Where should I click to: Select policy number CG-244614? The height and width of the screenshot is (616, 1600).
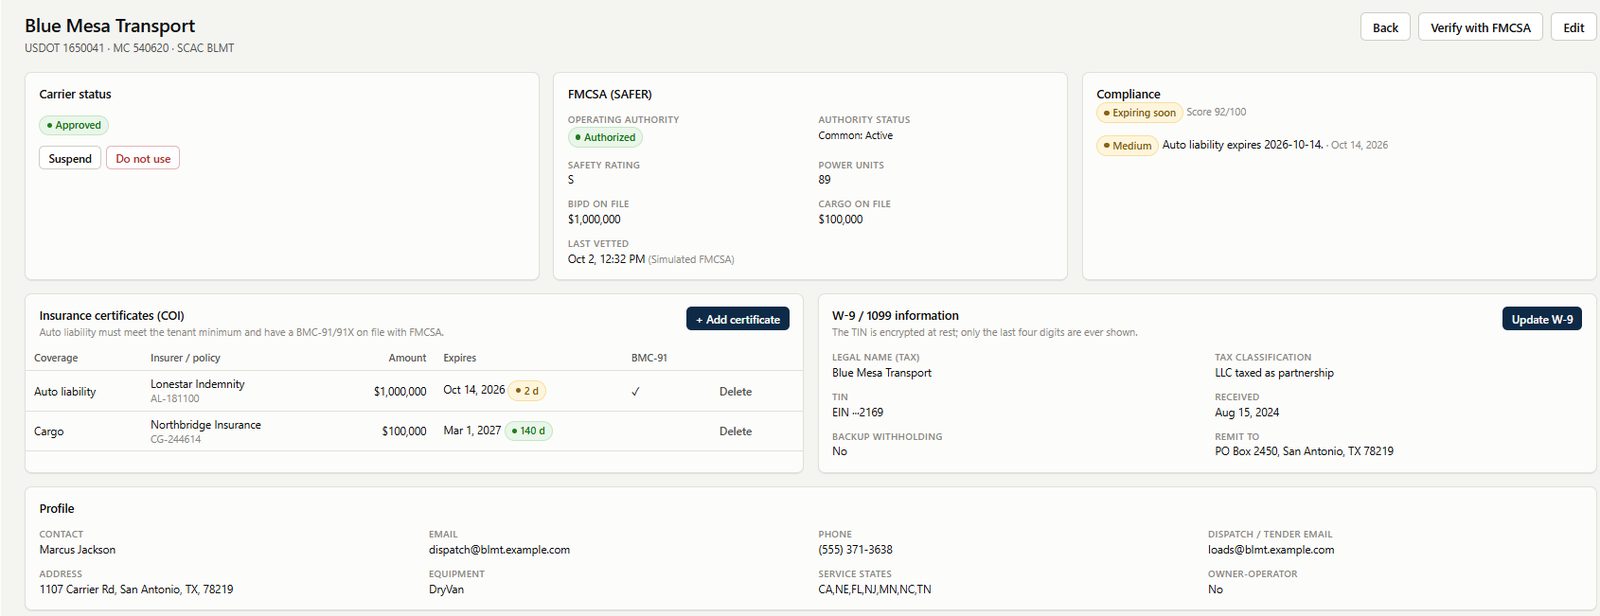coord(176,439)
